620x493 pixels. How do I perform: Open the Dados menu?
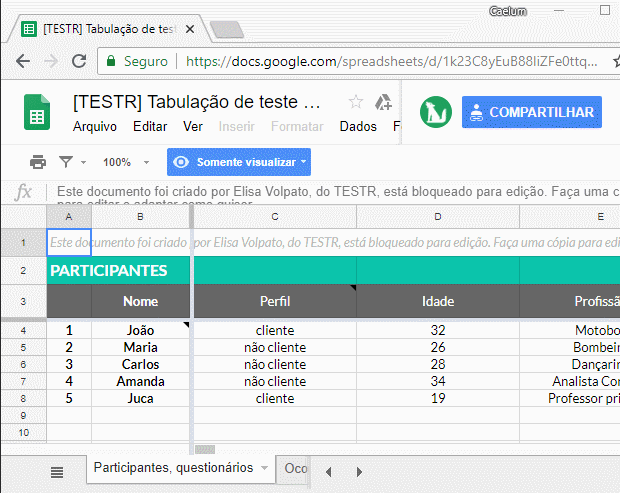(x=358, y=127)
